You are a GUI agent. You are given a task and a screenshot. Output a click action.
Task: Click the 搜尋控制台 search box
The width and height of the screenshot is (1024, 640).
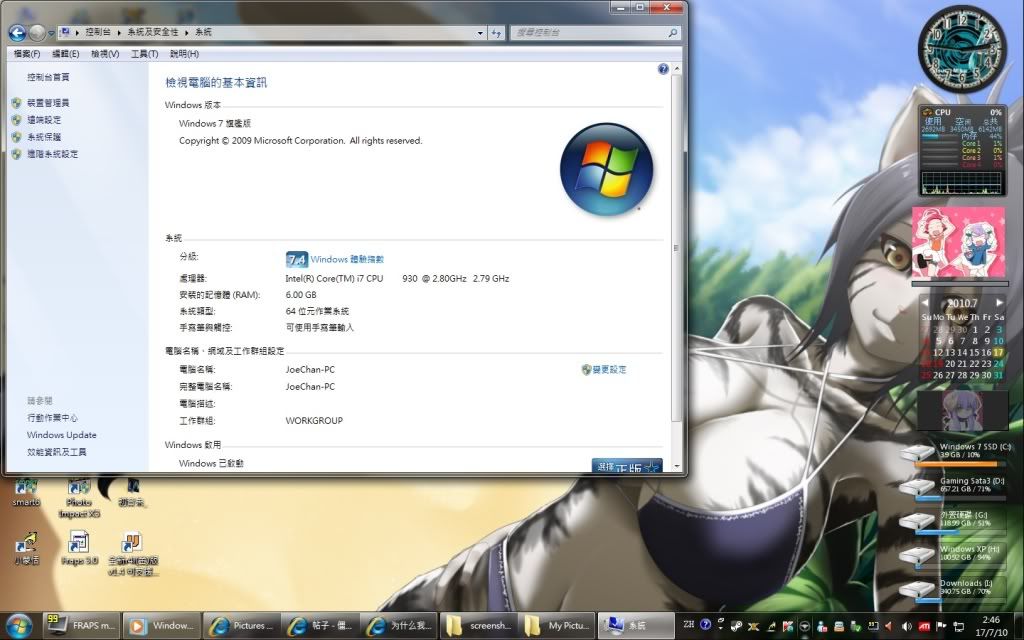tap(594, 32)
